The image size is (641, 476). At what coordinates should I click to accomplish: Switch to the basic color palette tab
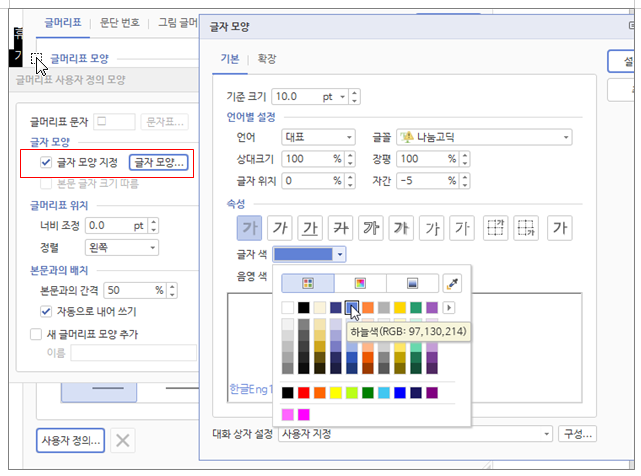click(308, 283)
